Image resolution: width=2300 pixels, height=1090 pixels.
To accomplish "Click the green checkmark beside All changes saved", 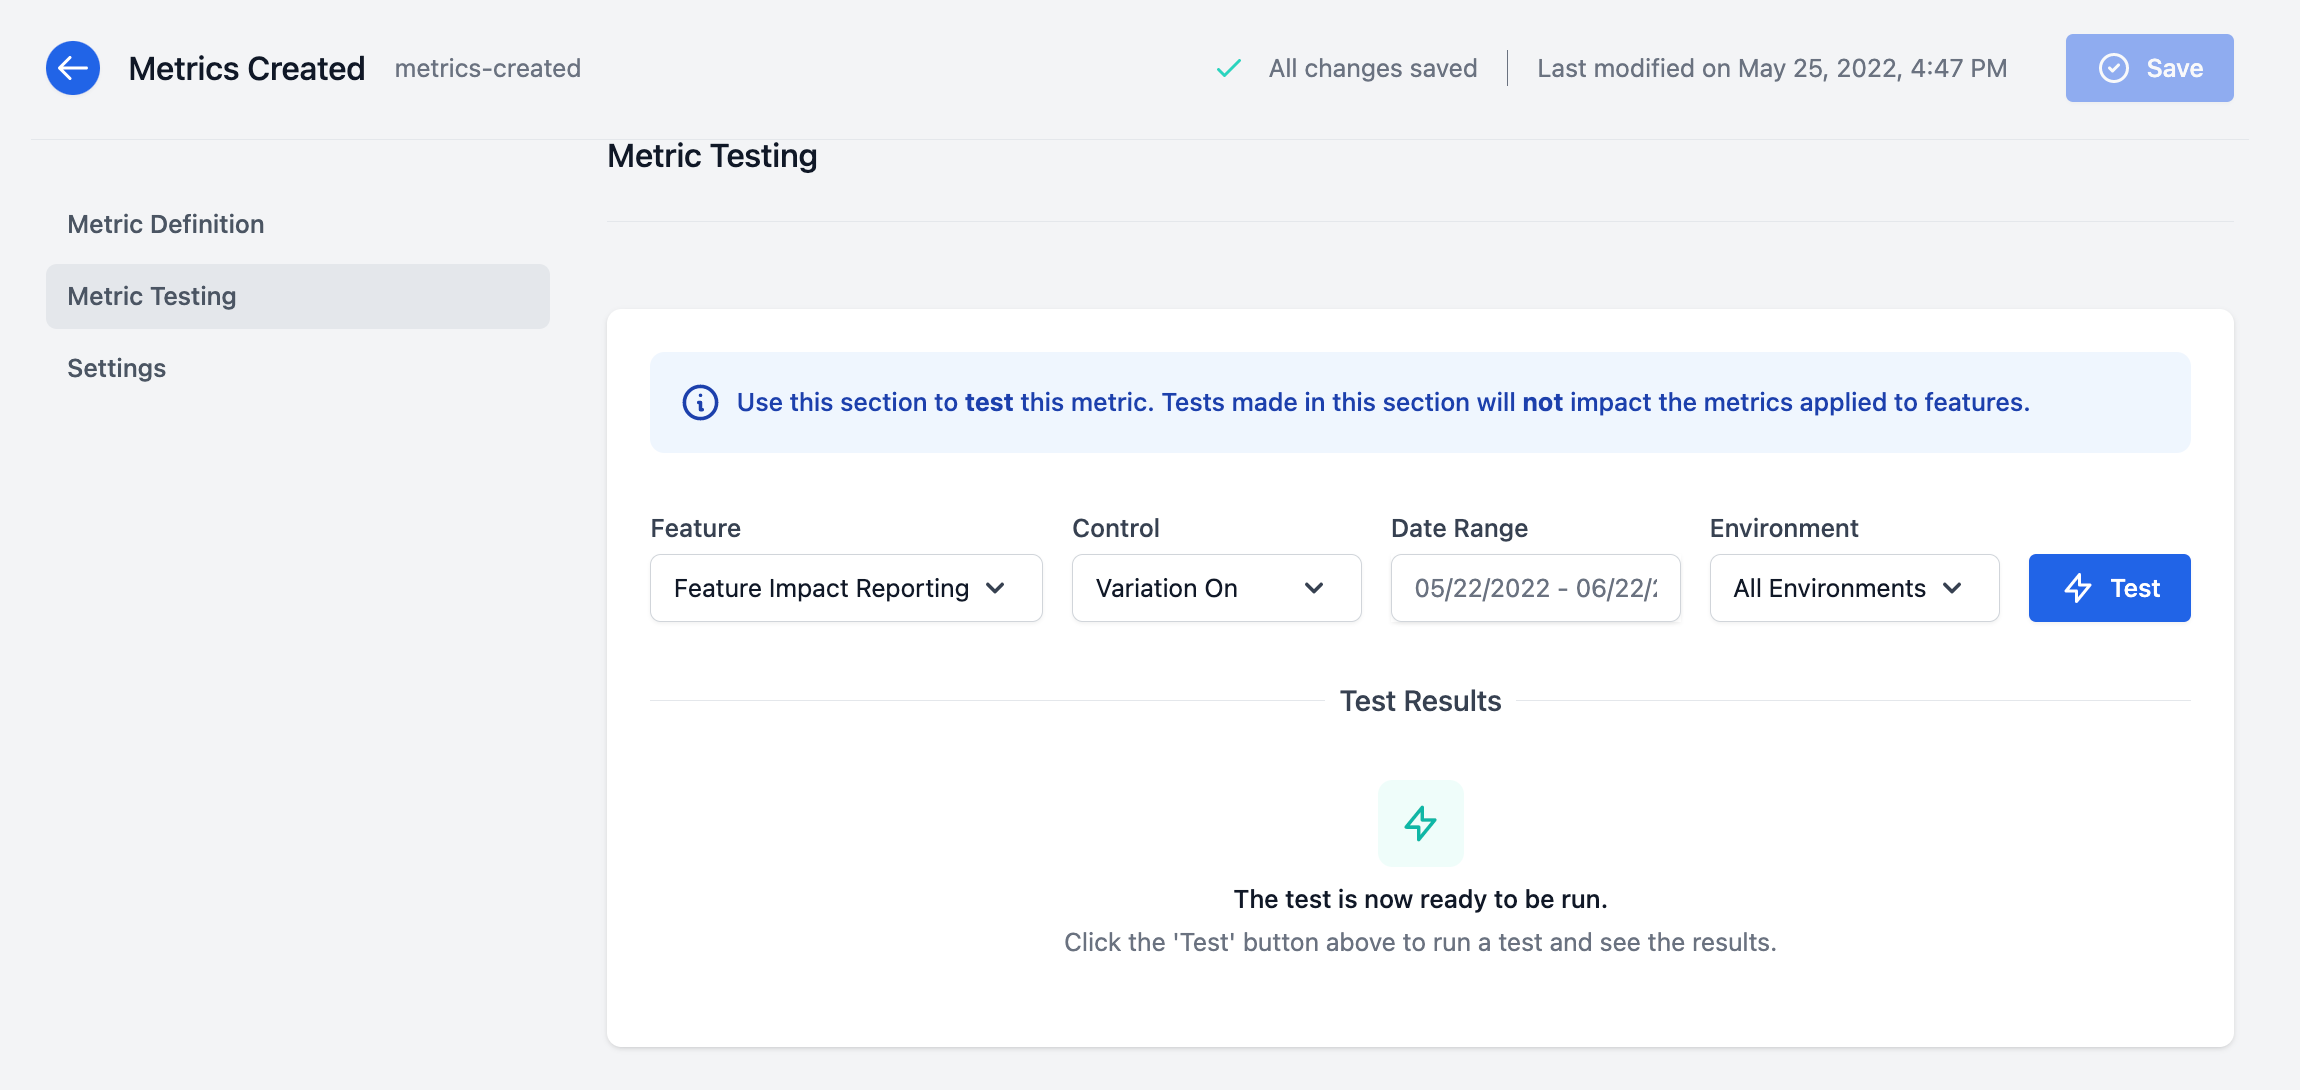I will [x=1228, y=68].
